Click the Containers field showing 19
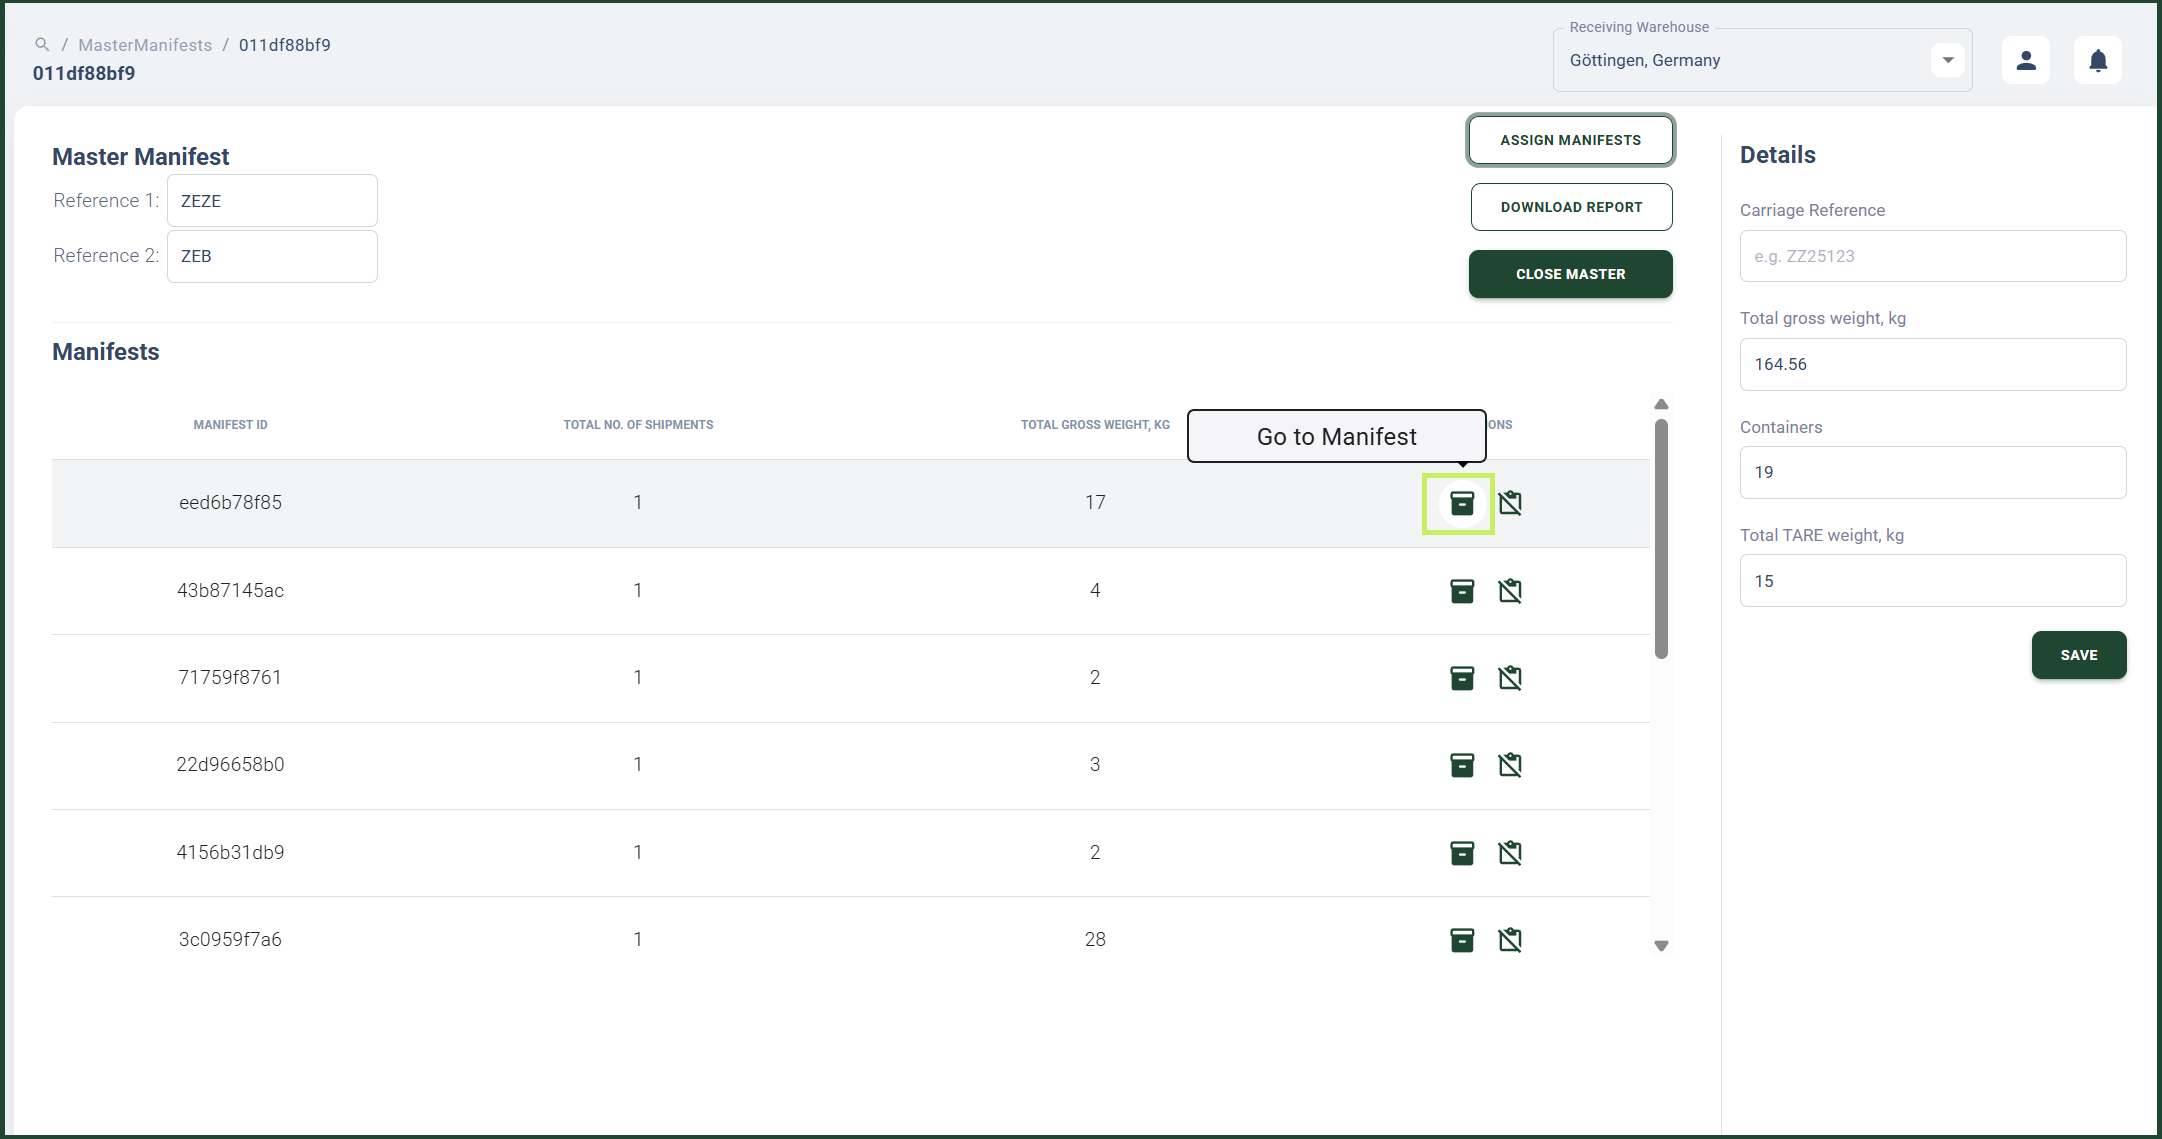2162x1139 pixels. click(1933, 472)
